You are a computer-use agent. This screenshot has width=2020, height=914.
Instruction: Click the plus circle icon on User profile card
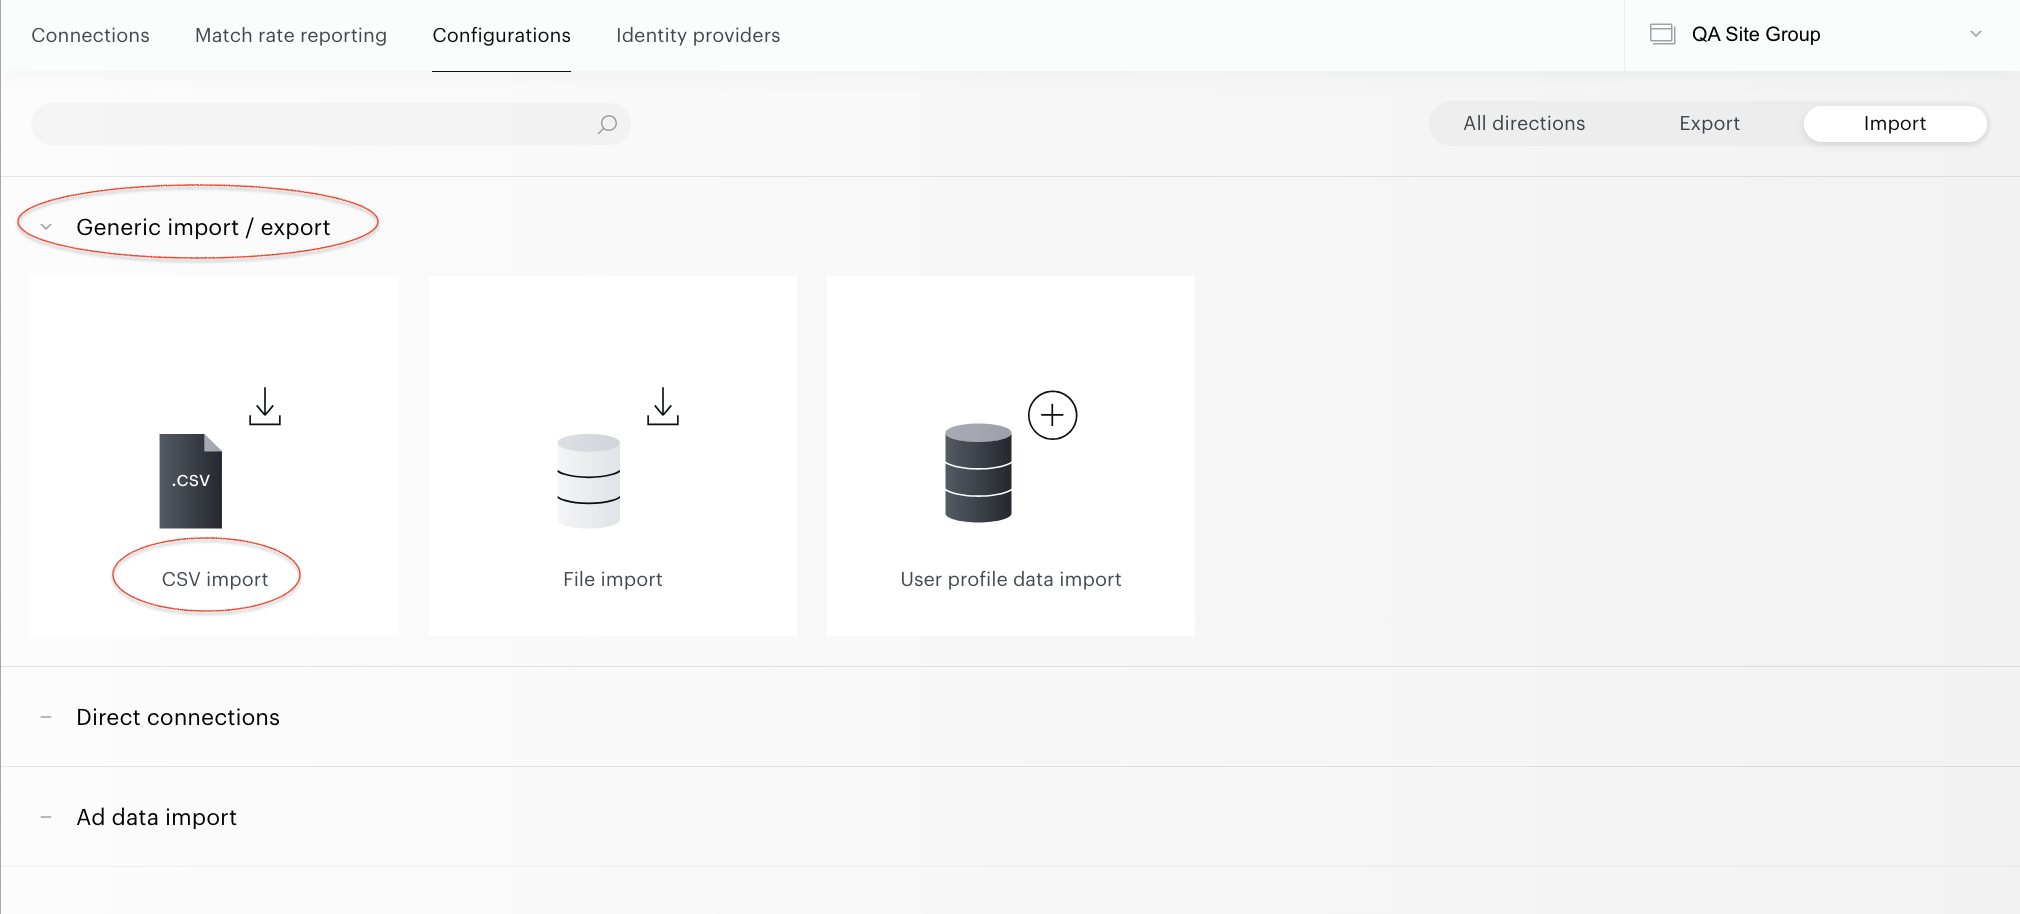click(x=1053, y=415)
